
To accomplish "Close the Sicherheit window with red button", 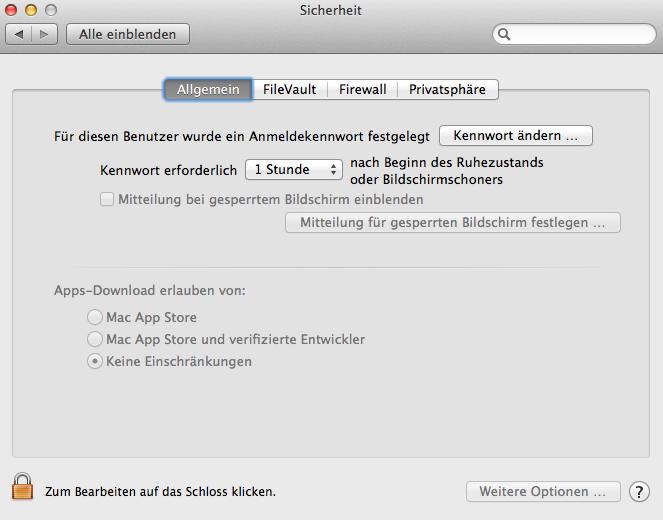I will [11, 10].
